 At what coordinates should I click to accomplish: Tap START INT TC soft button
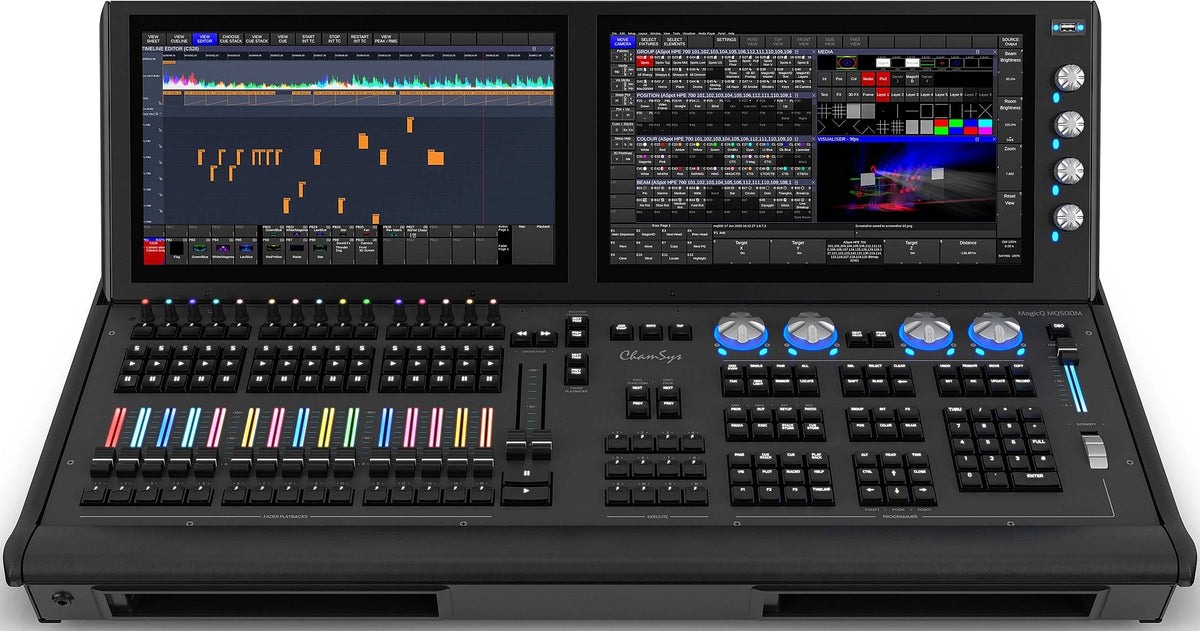(308, 39)
